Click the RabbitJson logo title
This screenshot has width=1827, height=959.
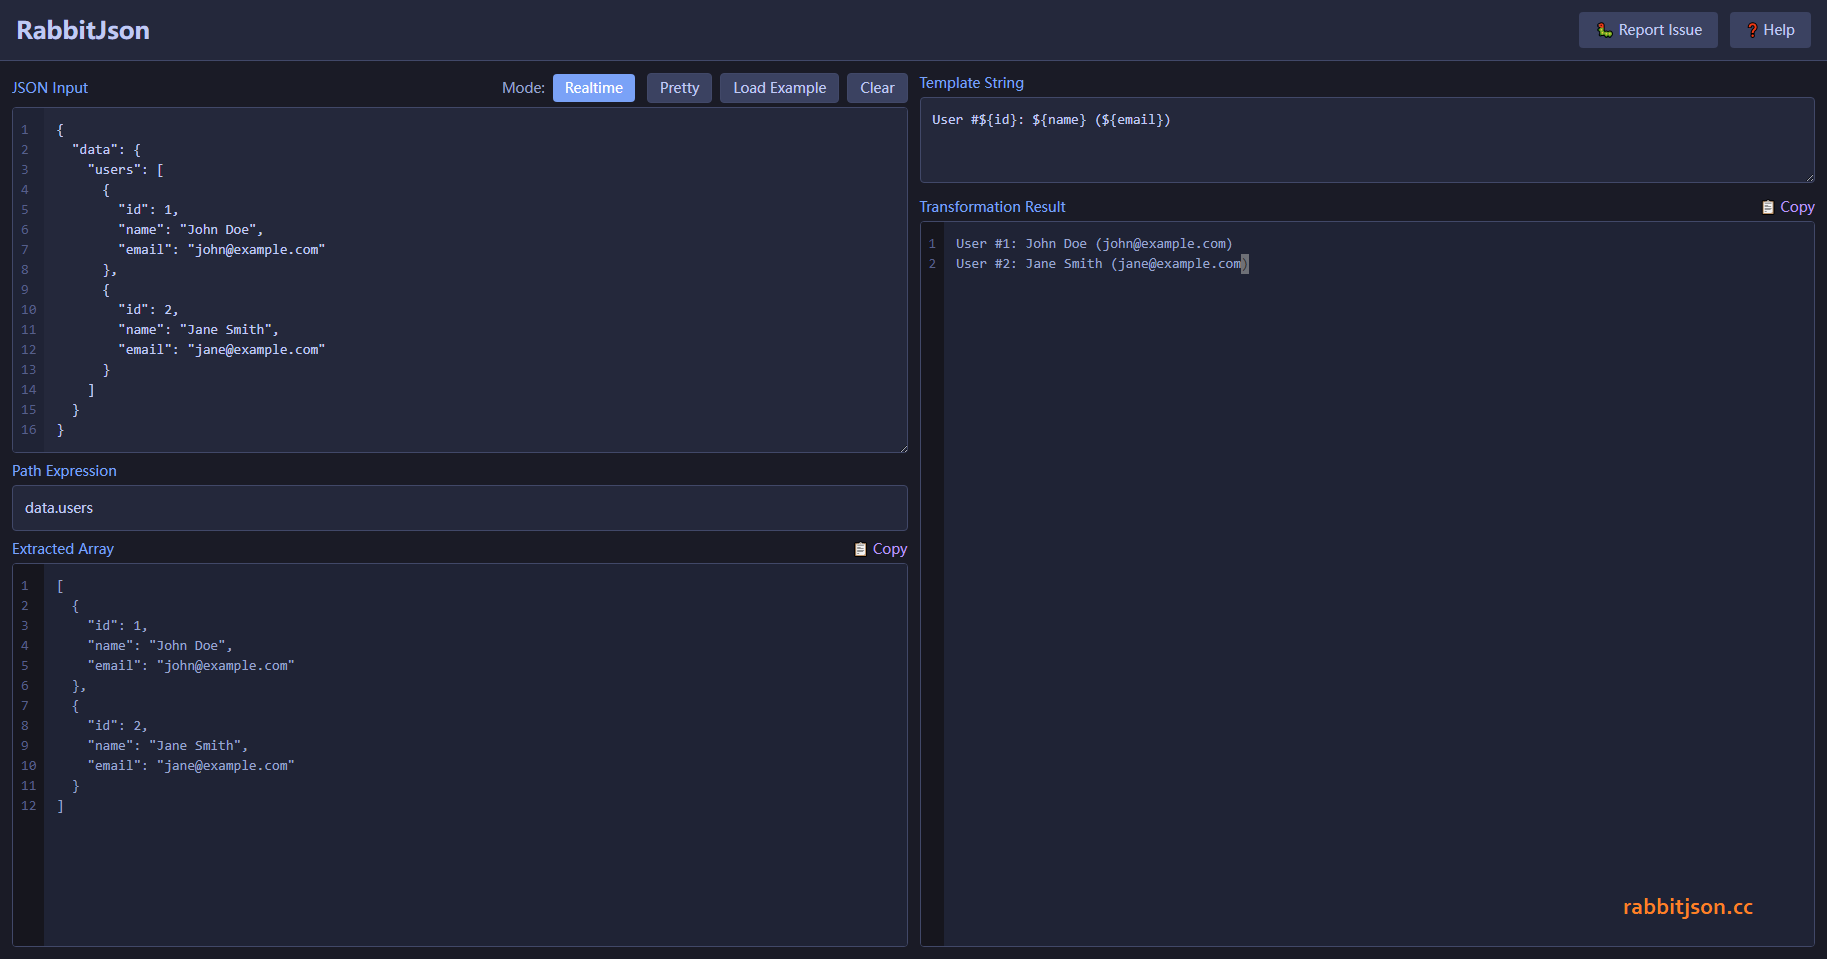[x=83, y=30]
